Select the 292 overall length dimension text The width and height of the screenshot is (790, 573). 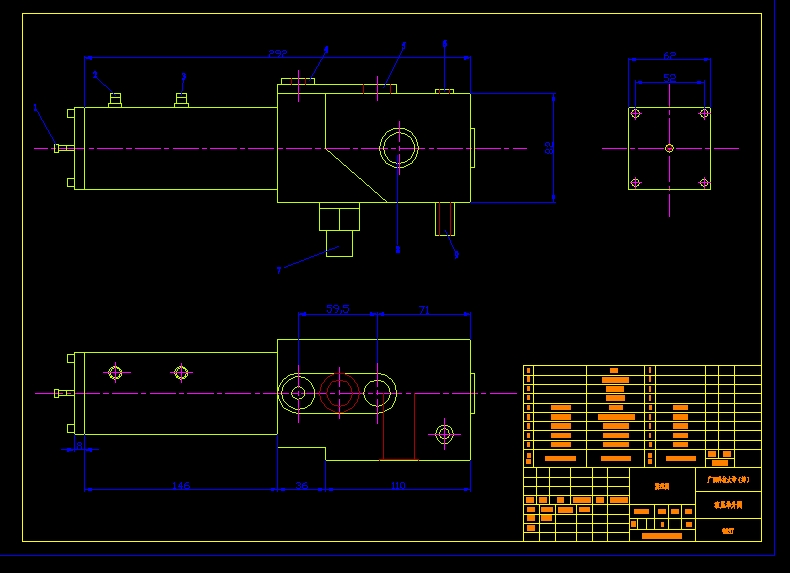pyautogui.click(x=277, y=53)
